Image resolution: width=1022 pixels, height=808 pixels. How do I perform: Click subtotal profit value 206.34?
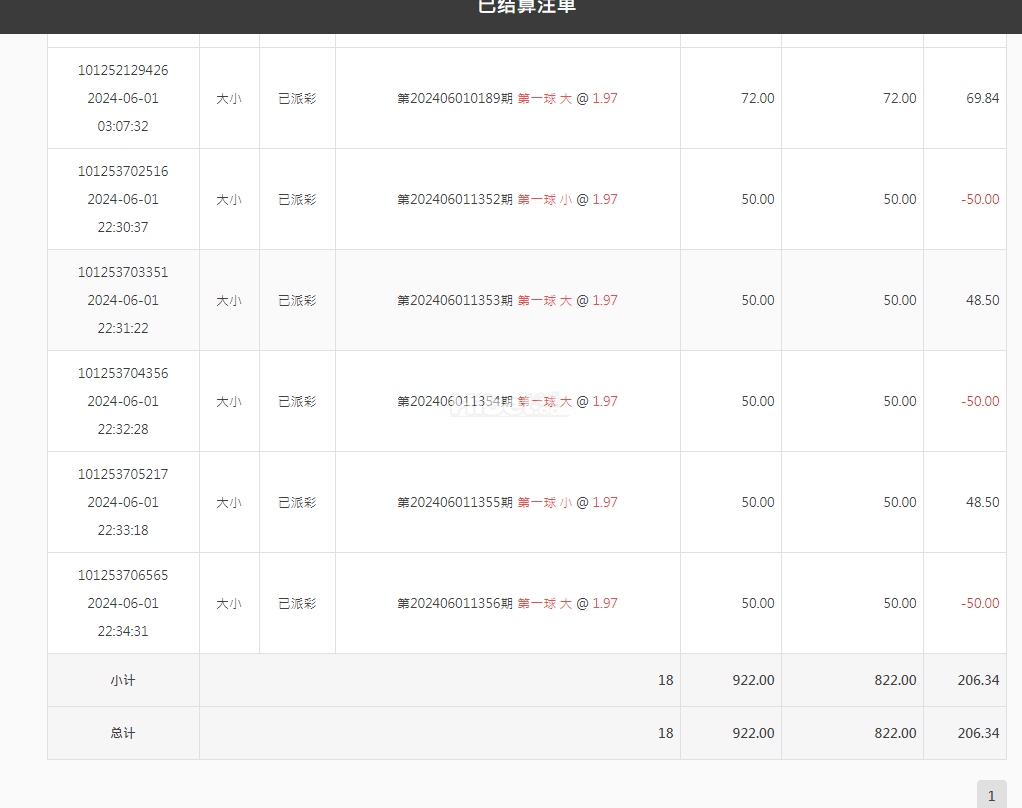pos(978,680)
